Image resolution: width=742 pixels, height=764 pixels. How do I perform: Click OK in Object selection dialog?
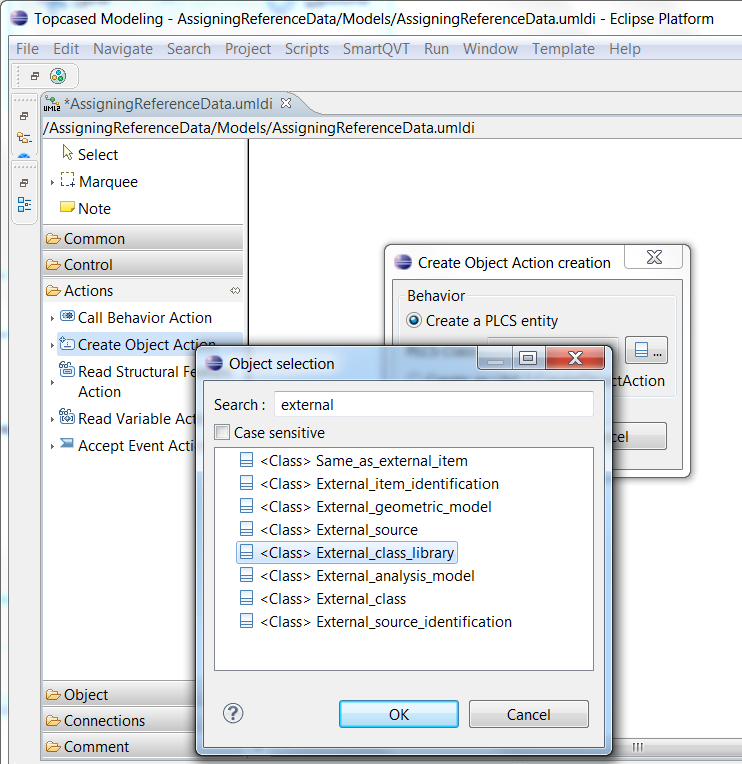(398, 714)
